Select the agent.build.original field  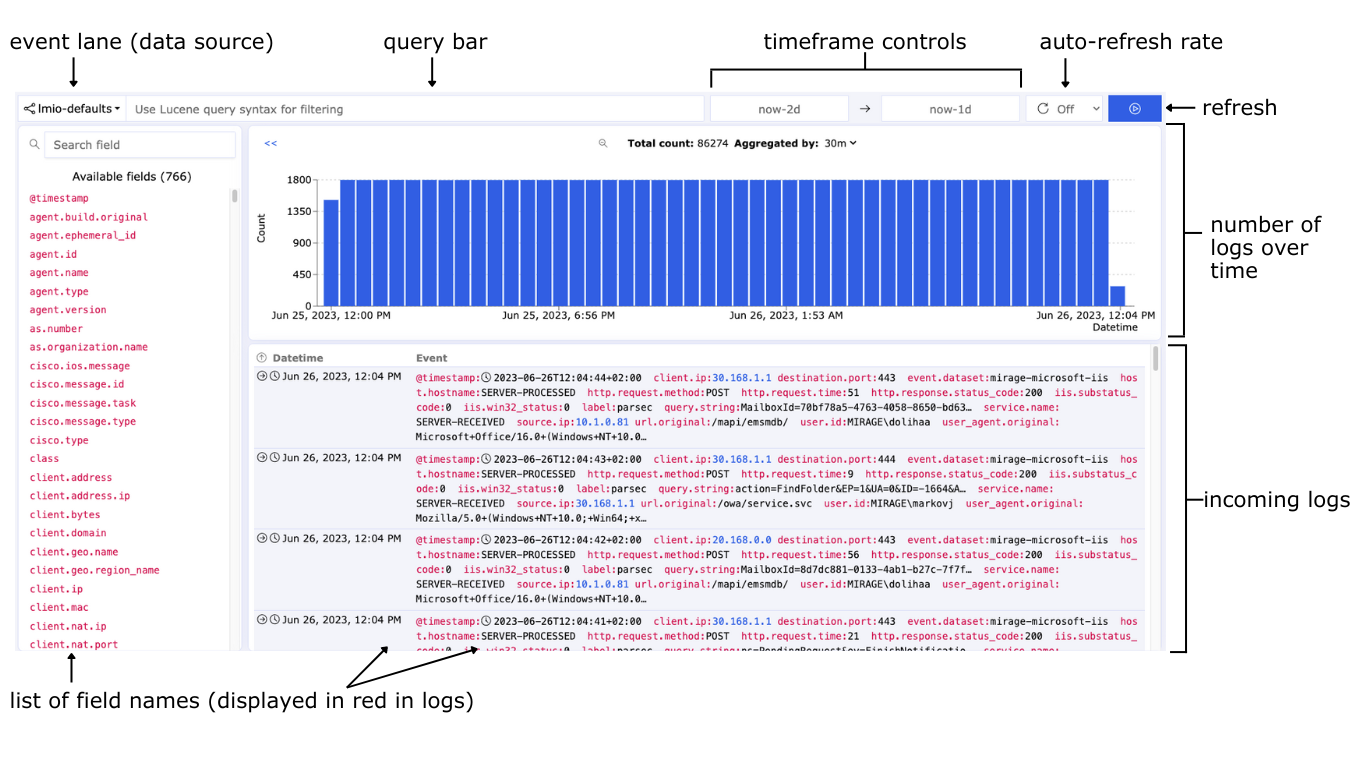(89, 217)
